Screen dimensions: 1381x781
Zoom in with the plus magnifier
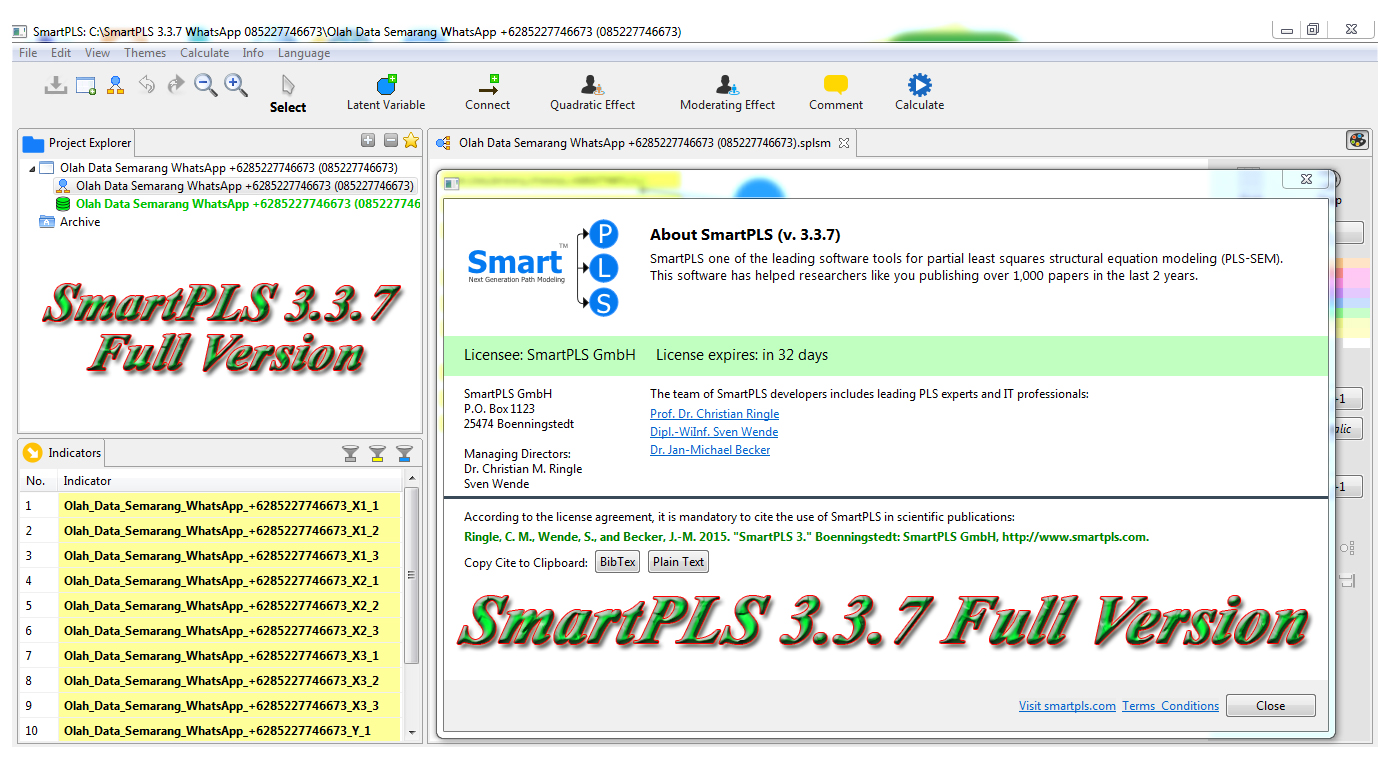236,86
